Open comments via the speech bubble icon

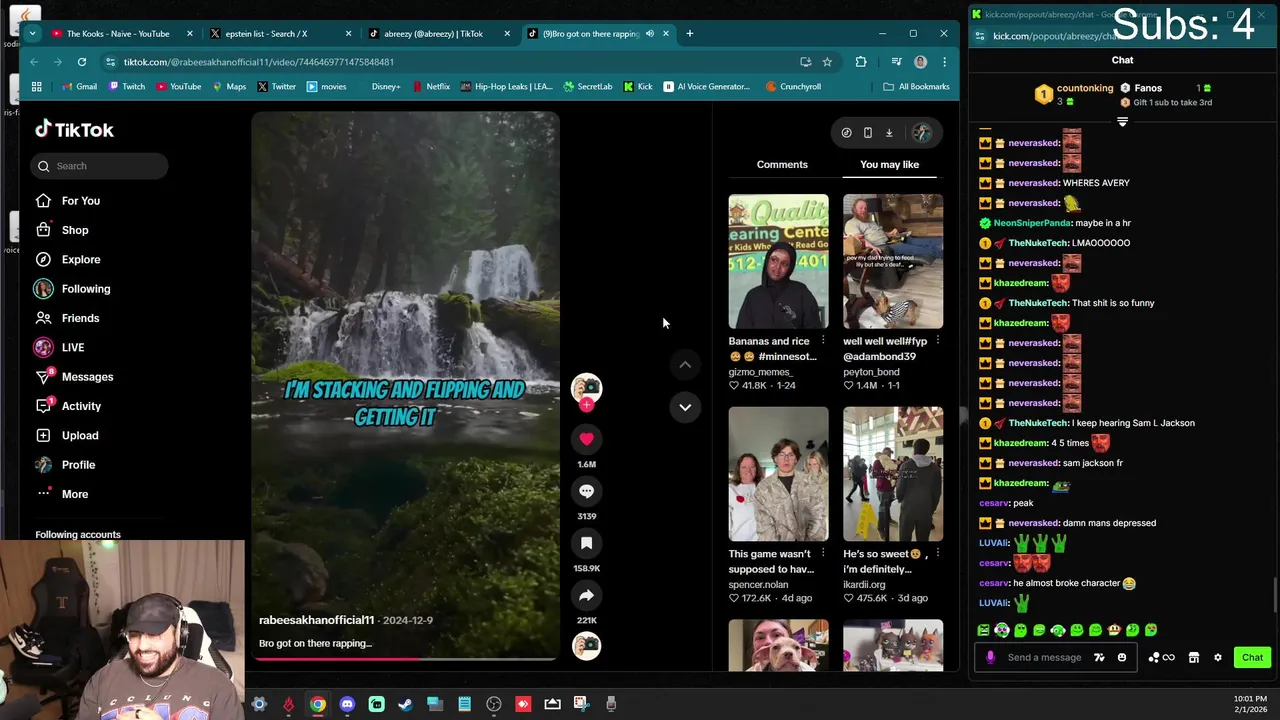586,491
